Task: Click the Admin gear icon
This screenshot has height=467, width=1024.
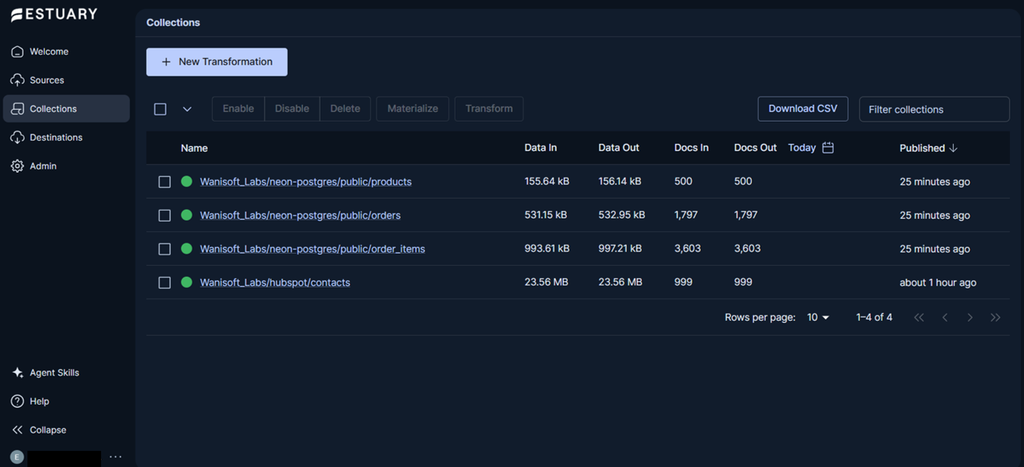Action: click(18, 167)
